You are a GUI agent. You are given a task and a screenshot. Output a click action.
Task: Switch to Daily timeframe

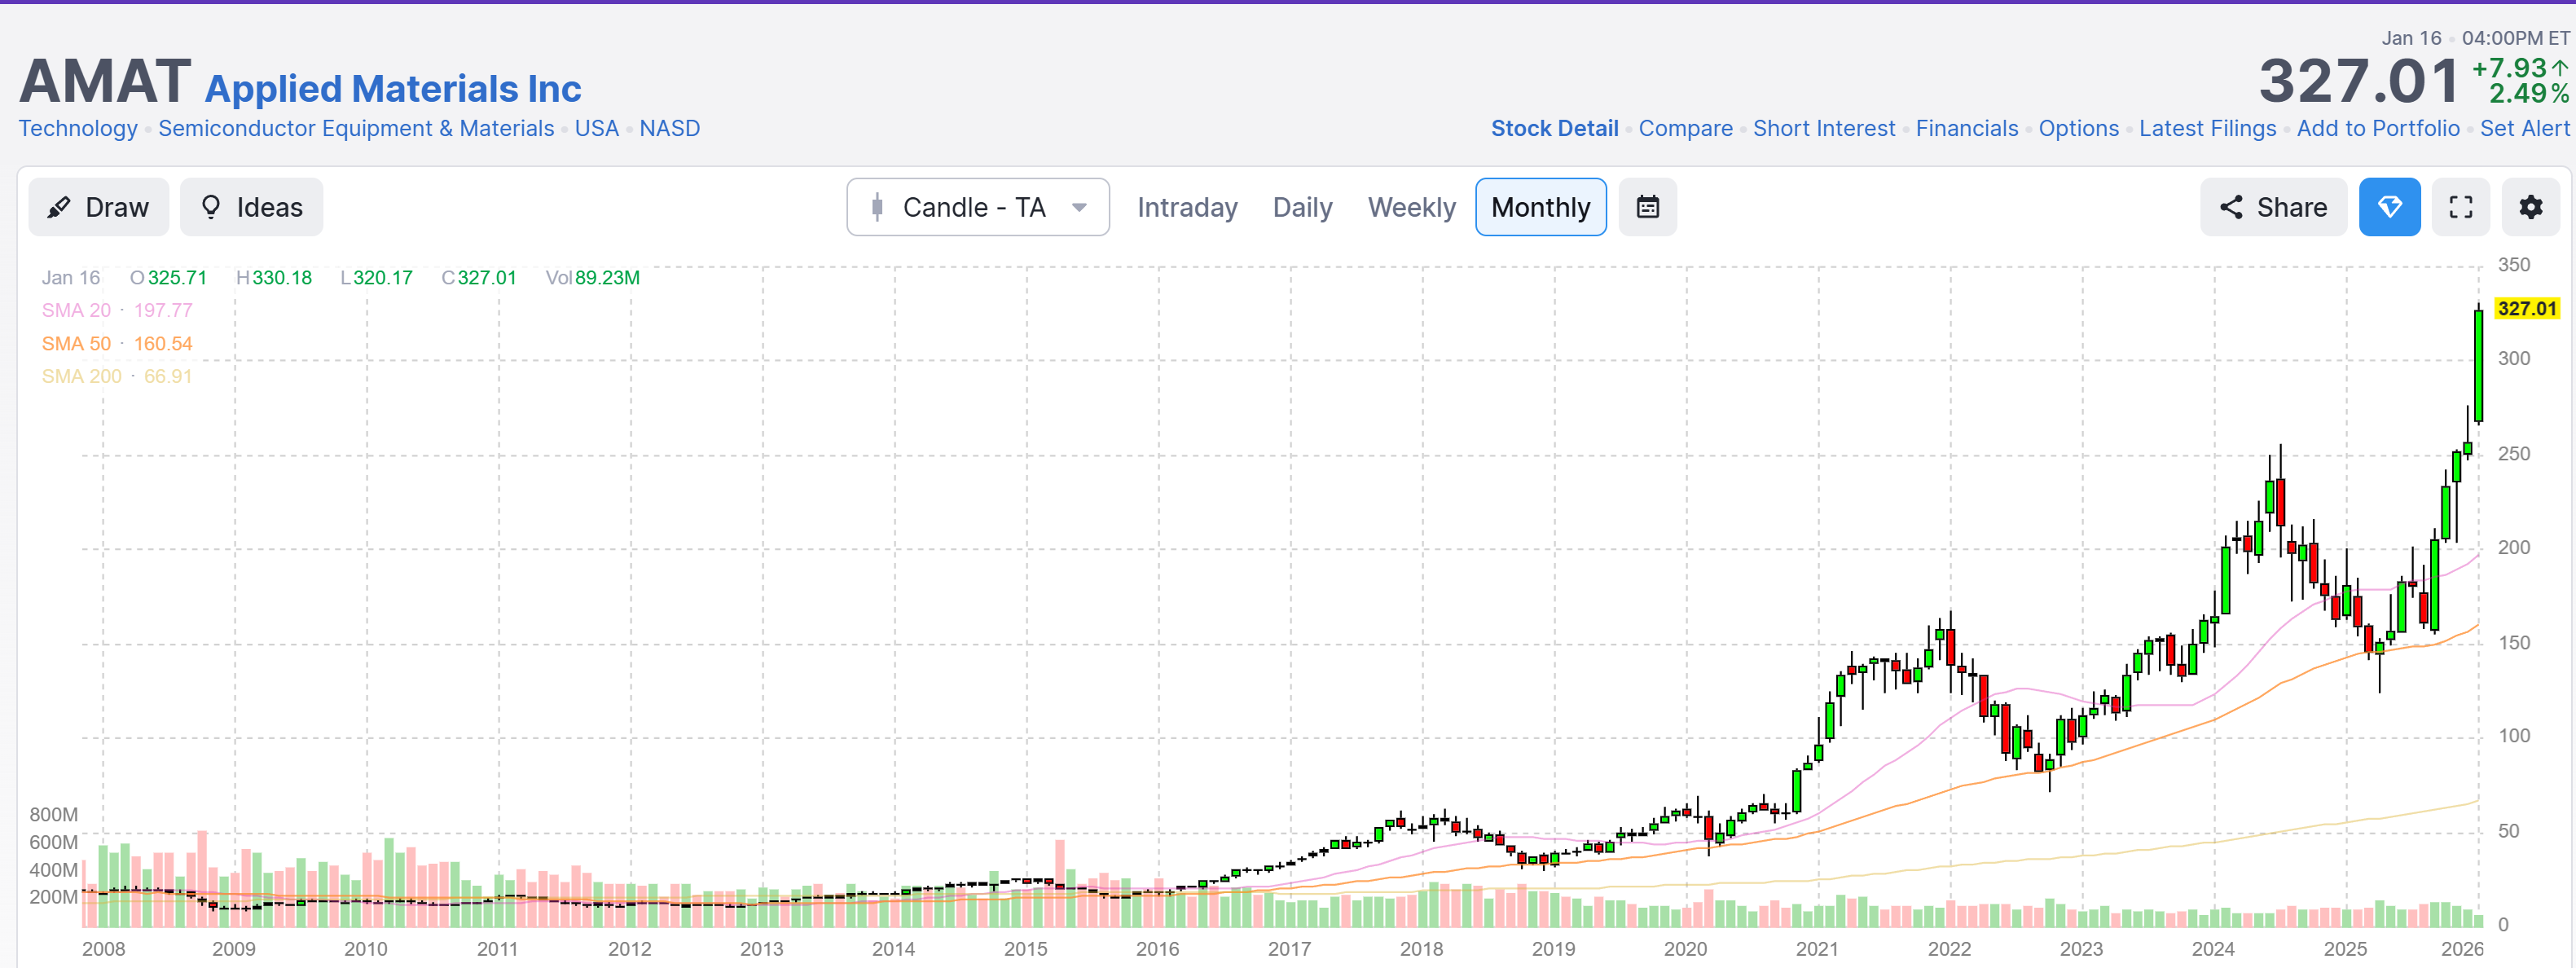point(1301,207)
